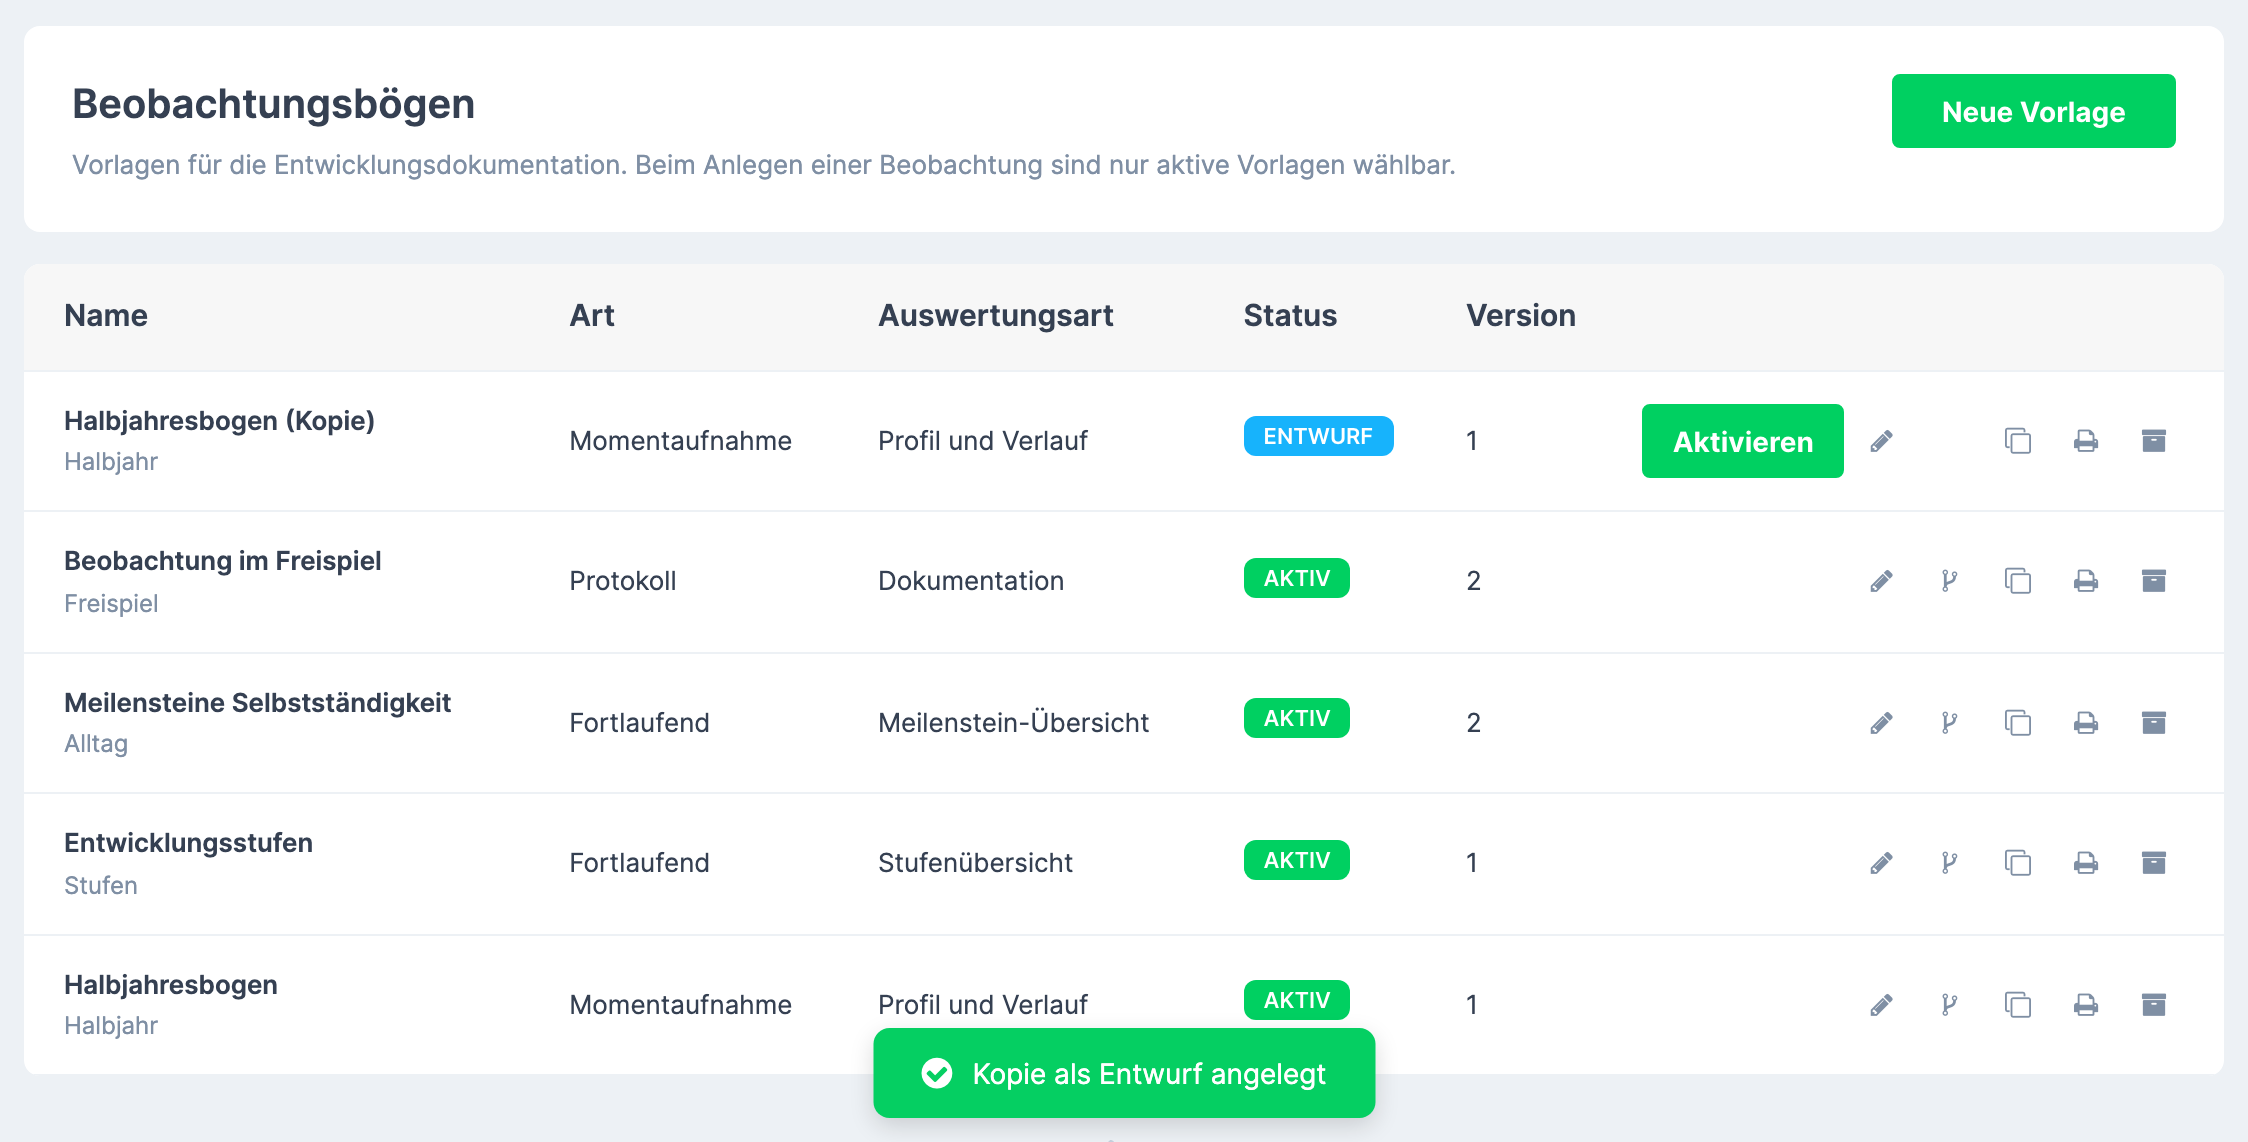Screen dimensions: 2248x1142
Task: Click the Meilenstein-Übersicht cell
Action: [1013, 723]
